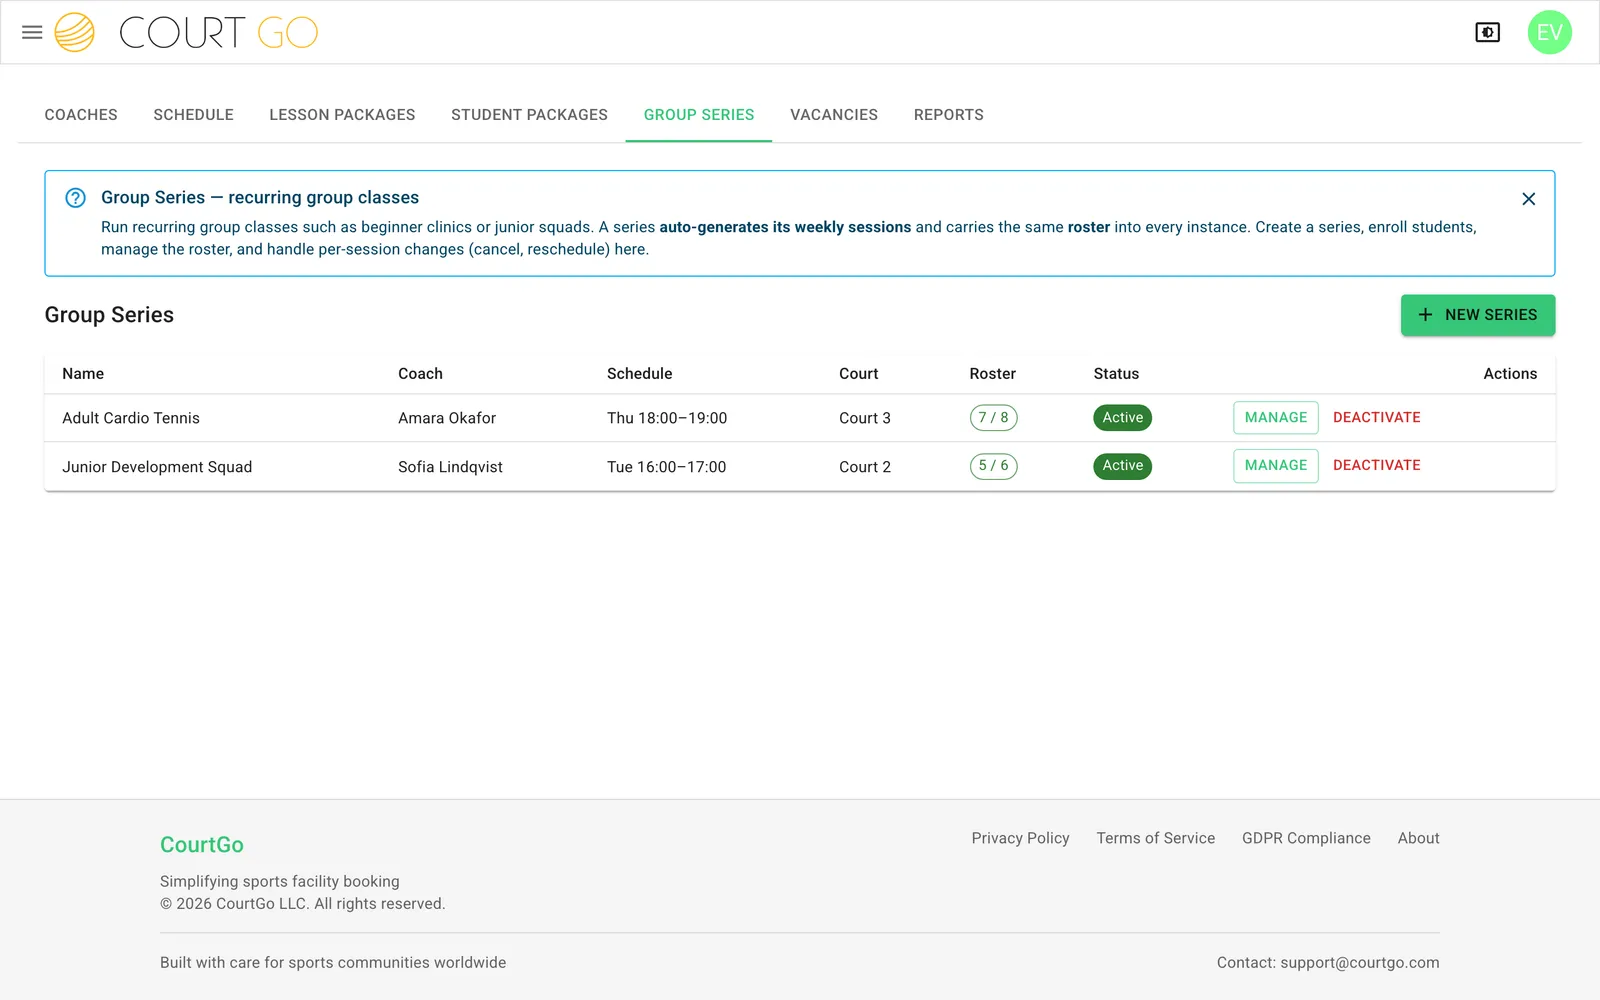
Task: Open the EV user avatar menu
Action: [1549, 32]
